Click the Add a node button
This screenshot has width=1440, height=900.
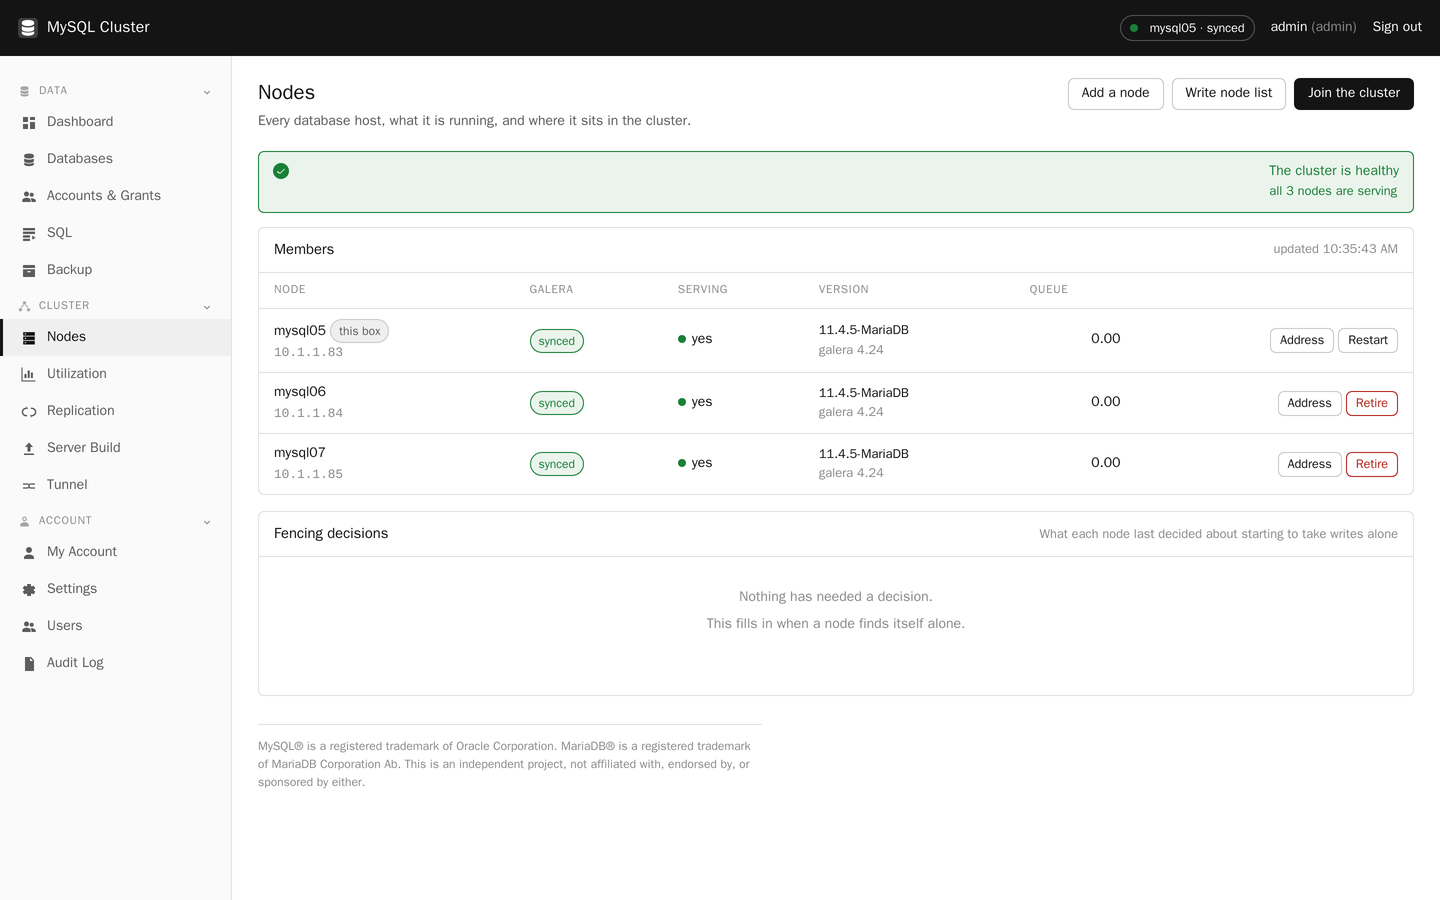coord(1115,93)
